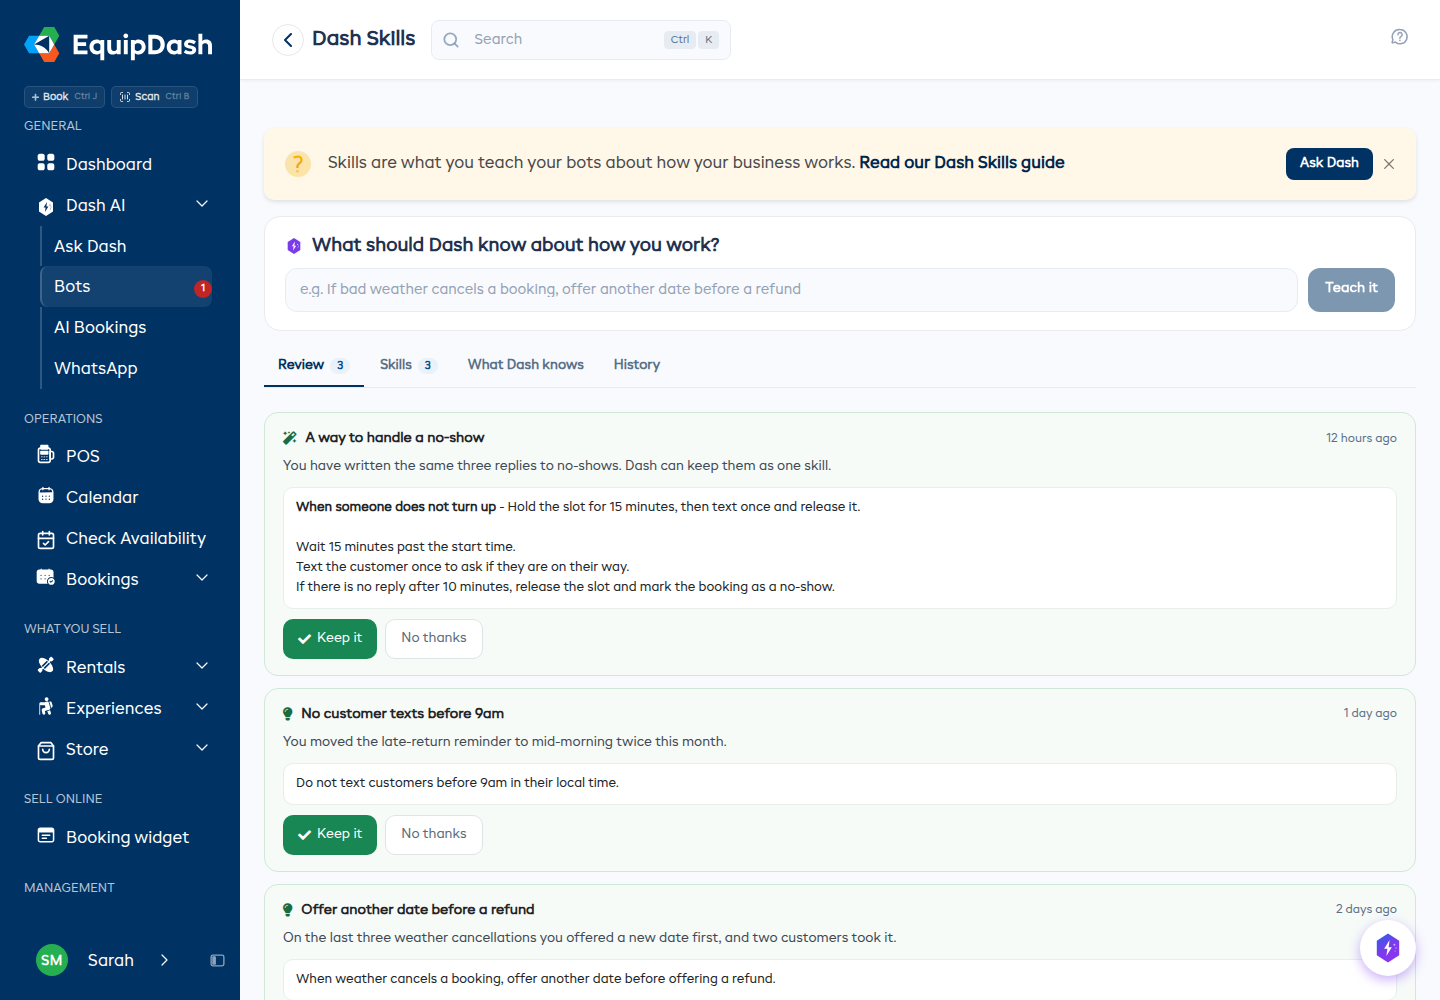This screenshot has width=1440, height=1000.
Task: Open Calendar from the sidebar icon
Action: (x=46, y=496)
